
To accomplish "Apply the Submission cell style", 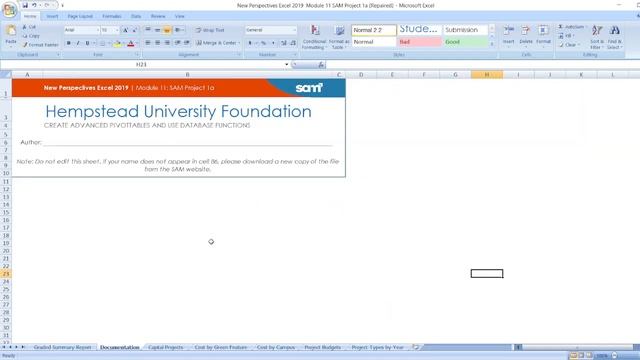I will point(465,30).
